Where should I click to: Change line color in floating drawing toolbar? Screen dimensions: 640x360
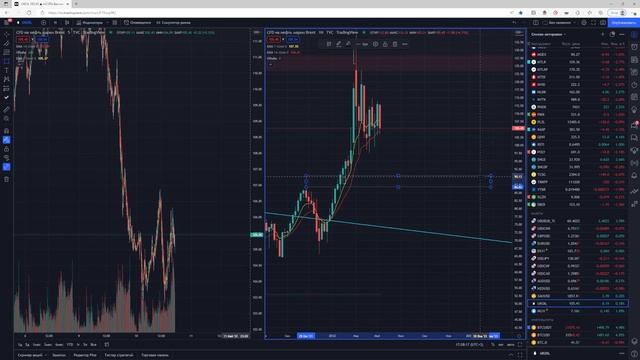click(339, 44)
